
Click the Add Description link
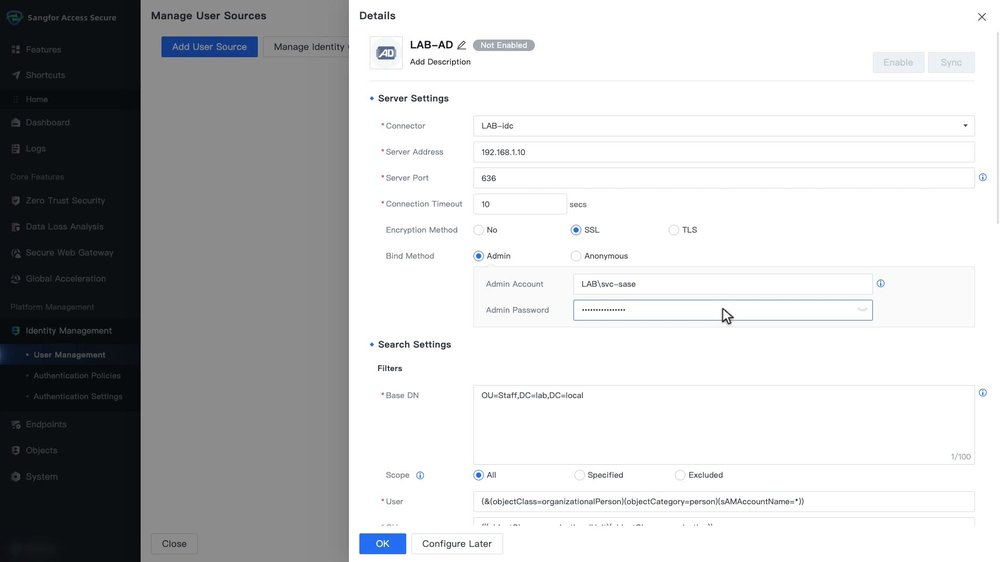pos(440,62)
